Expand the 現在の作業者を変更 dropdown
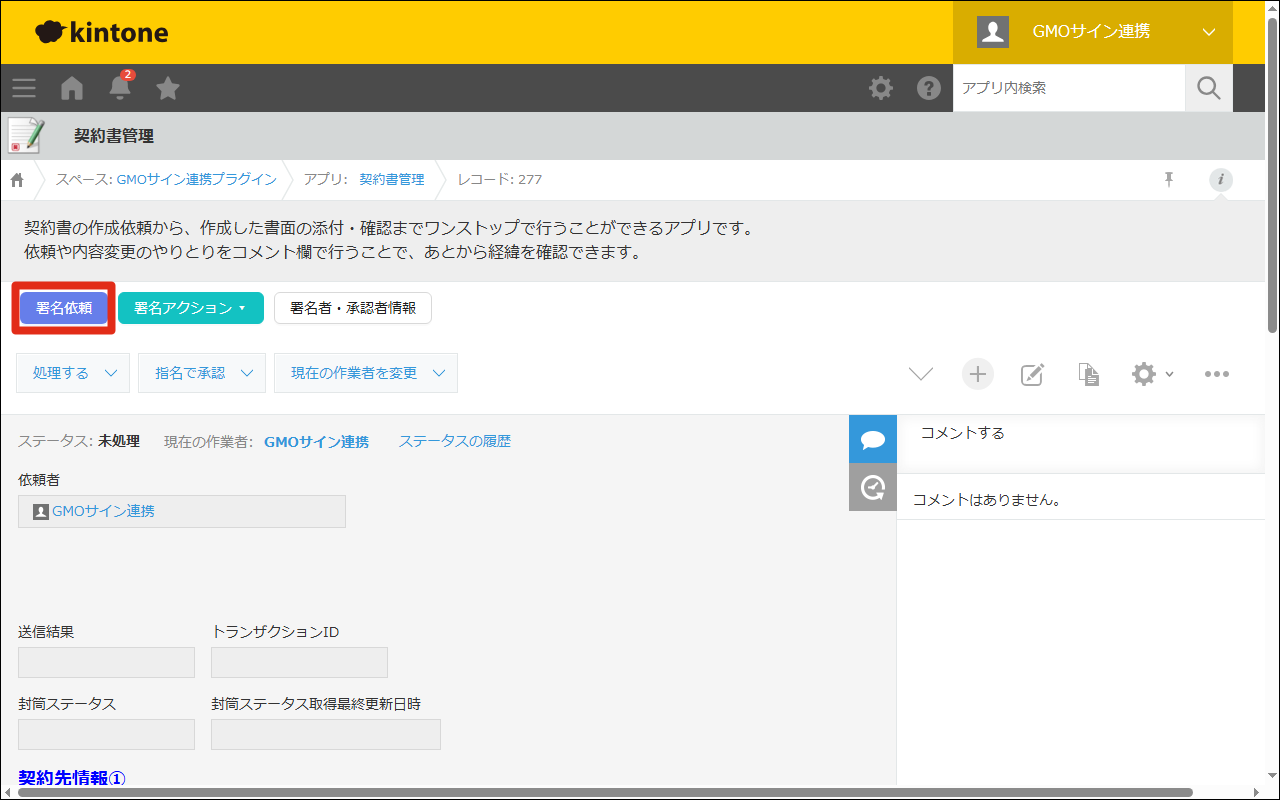 (x=366, y=373)
